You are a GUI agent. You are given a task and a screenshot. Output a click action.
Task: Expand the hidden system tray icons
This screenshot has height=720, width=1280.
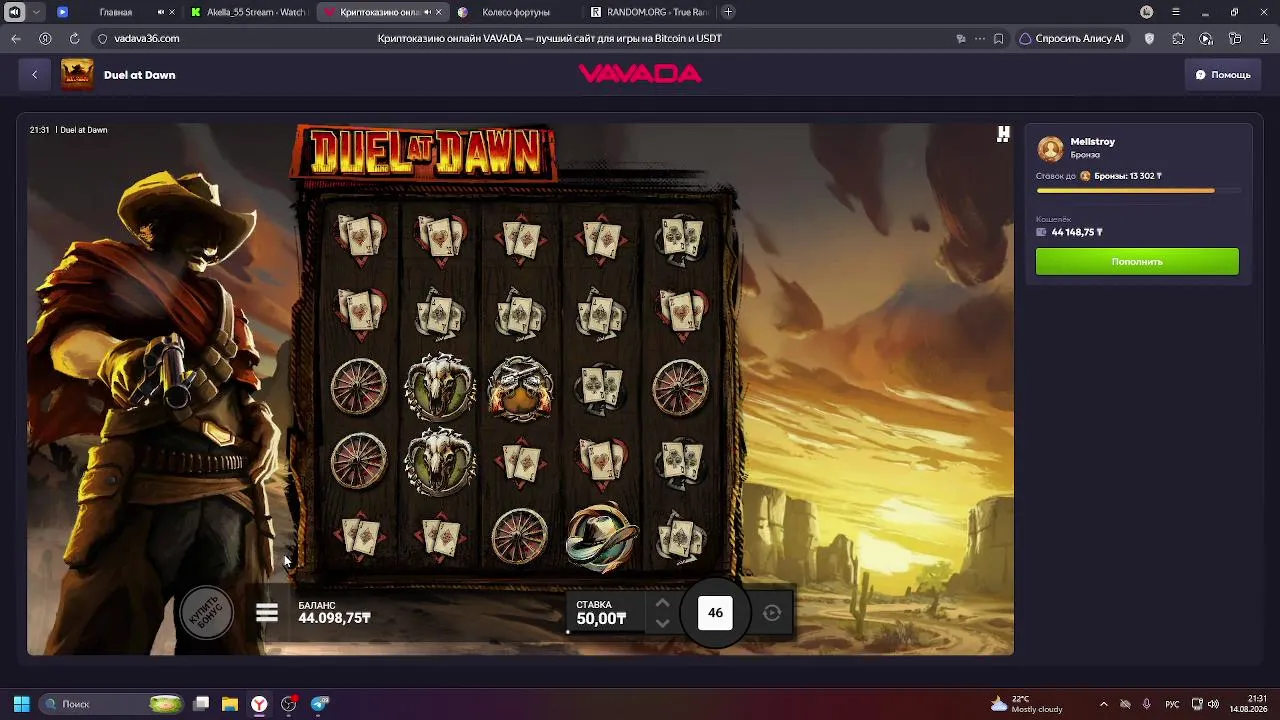1104,704
